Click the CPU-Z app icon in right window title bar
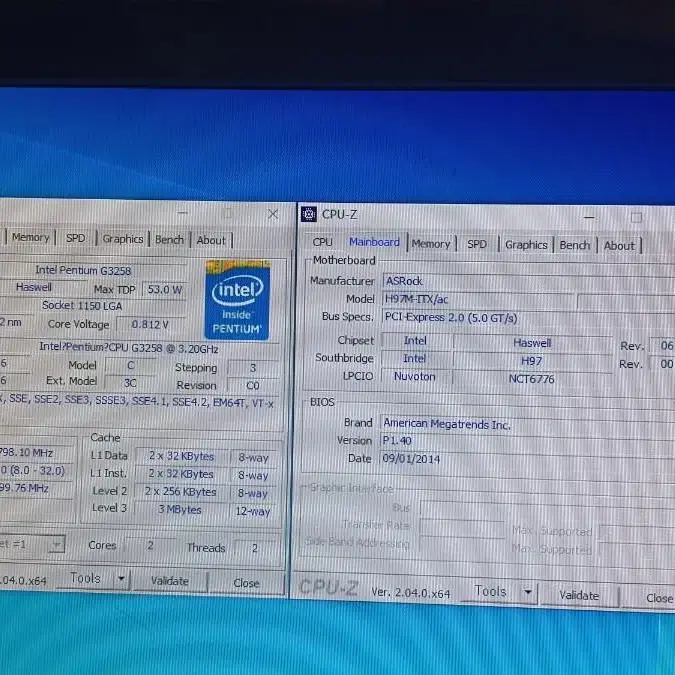 [x=309, y=214]
